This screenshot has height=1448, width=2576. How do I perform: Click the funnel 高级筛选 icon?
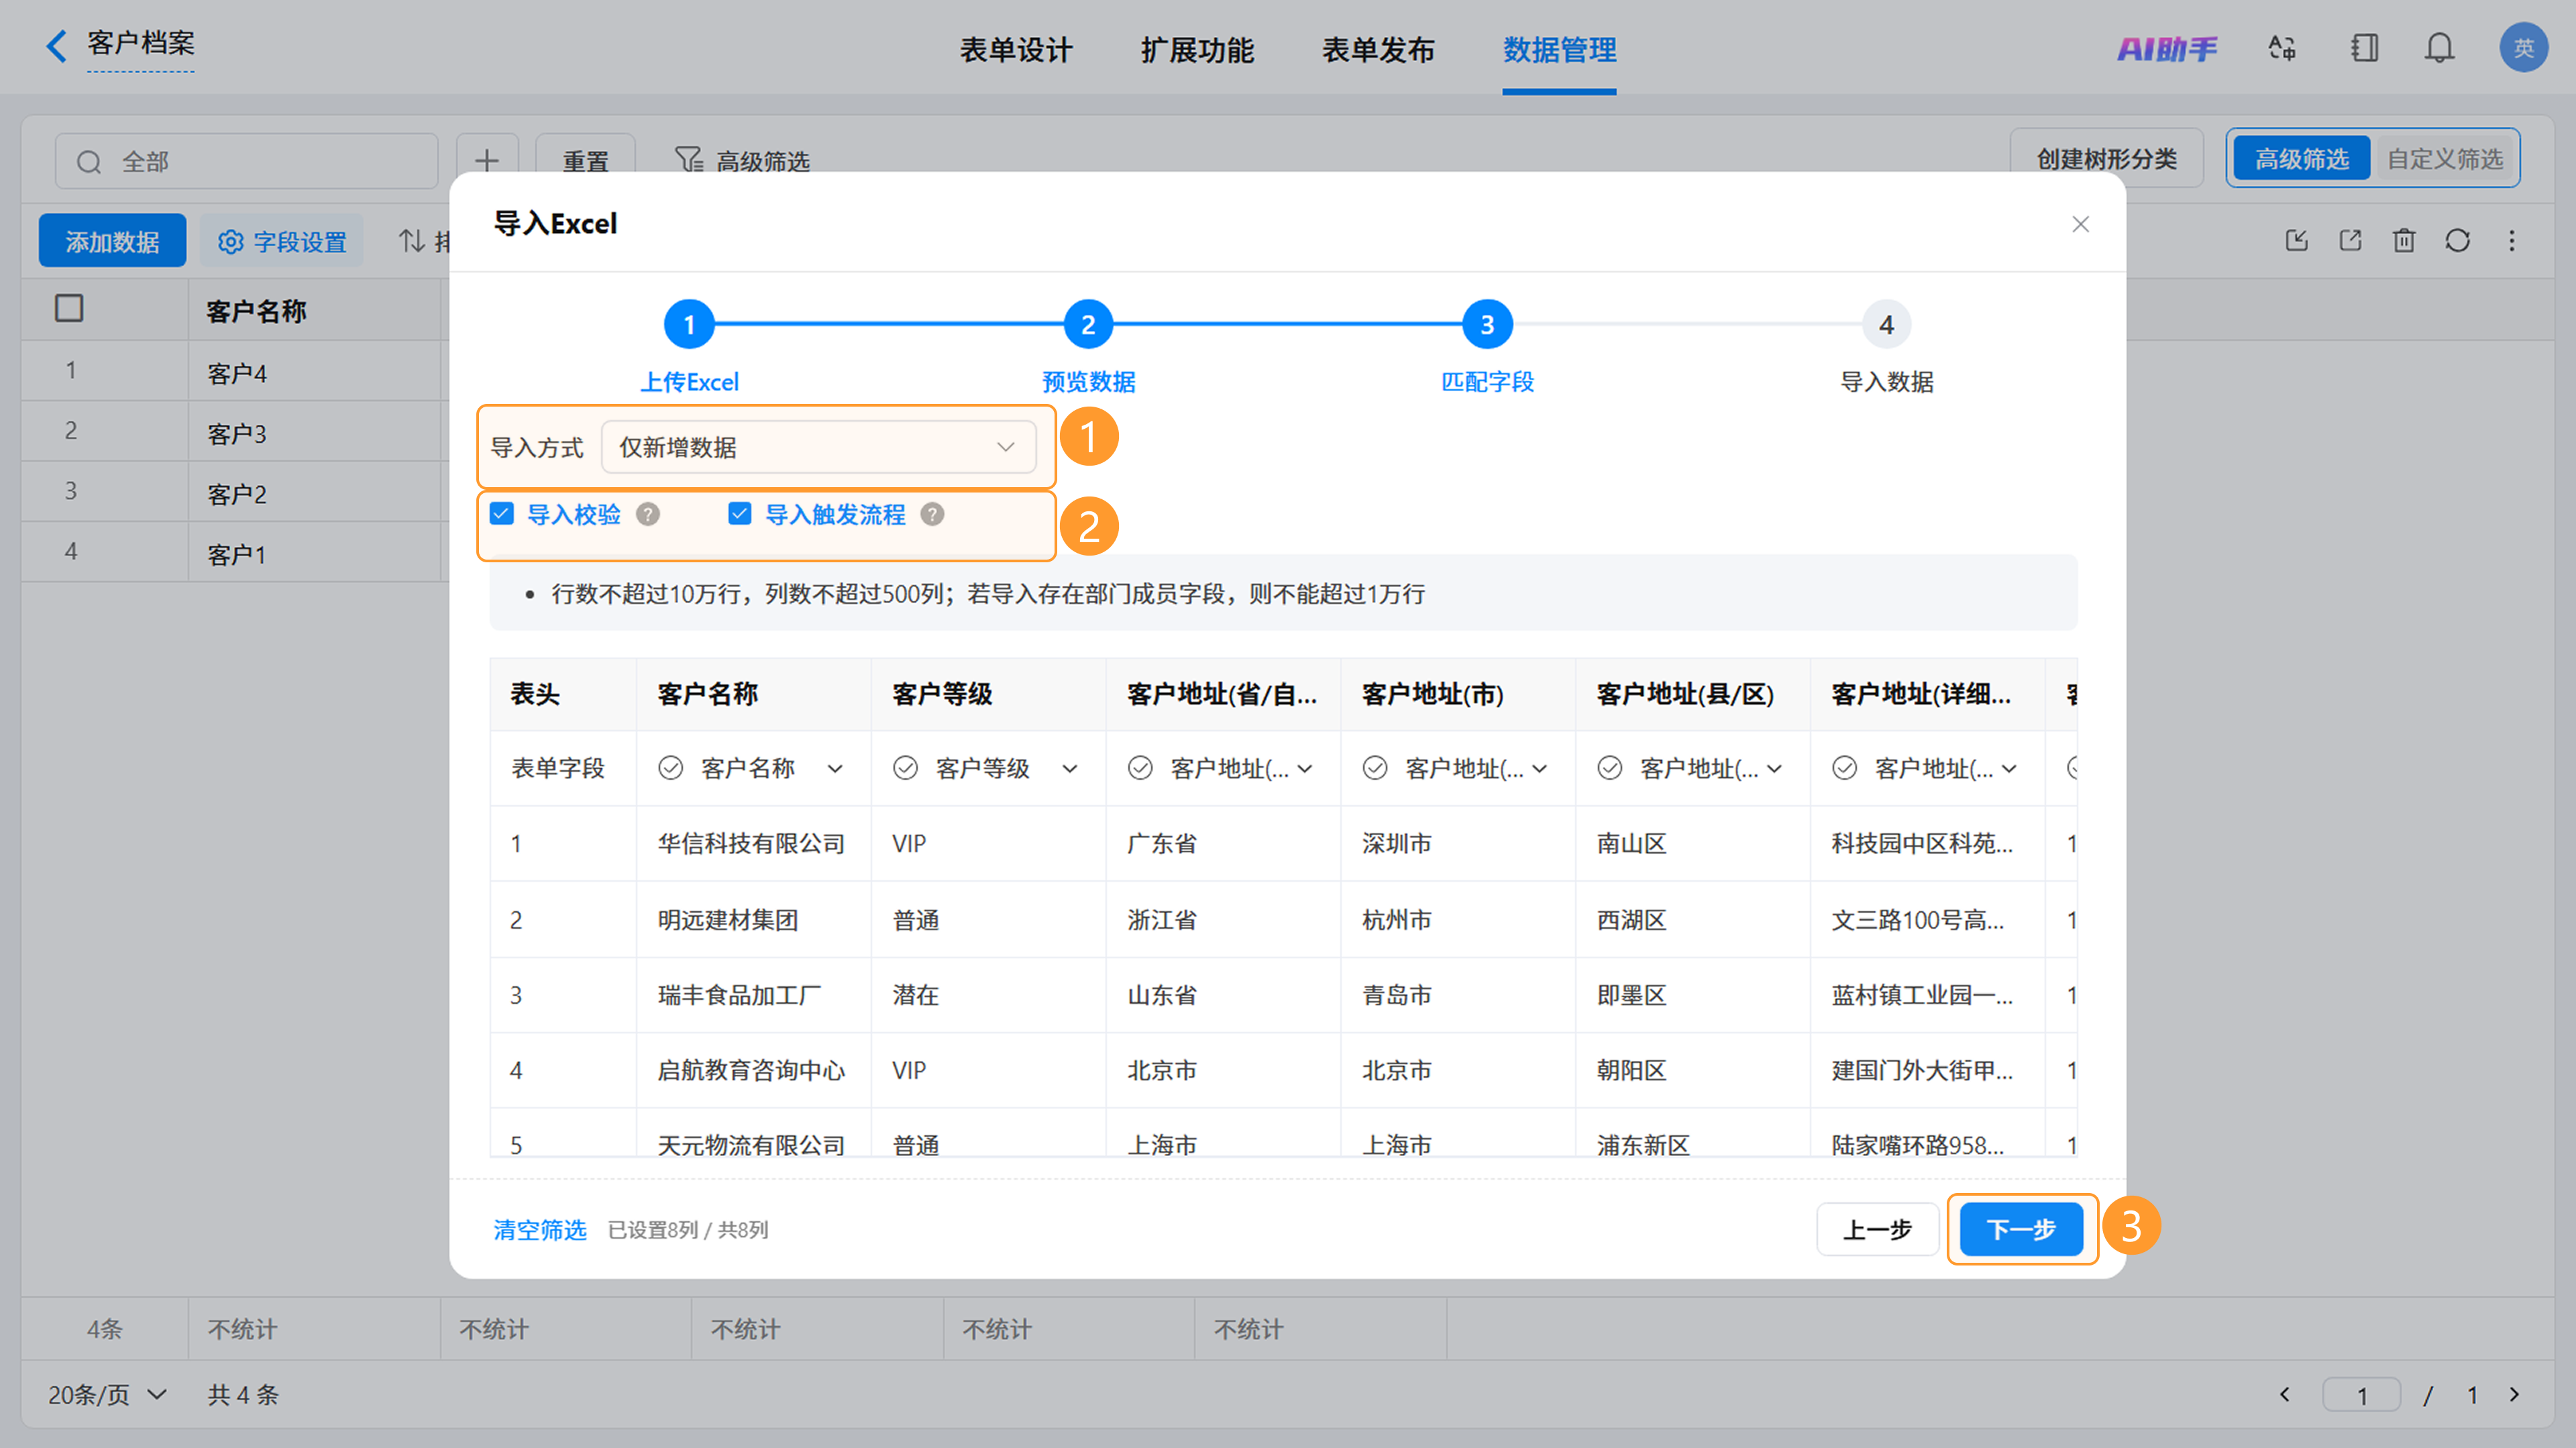(x=689, y=160)
